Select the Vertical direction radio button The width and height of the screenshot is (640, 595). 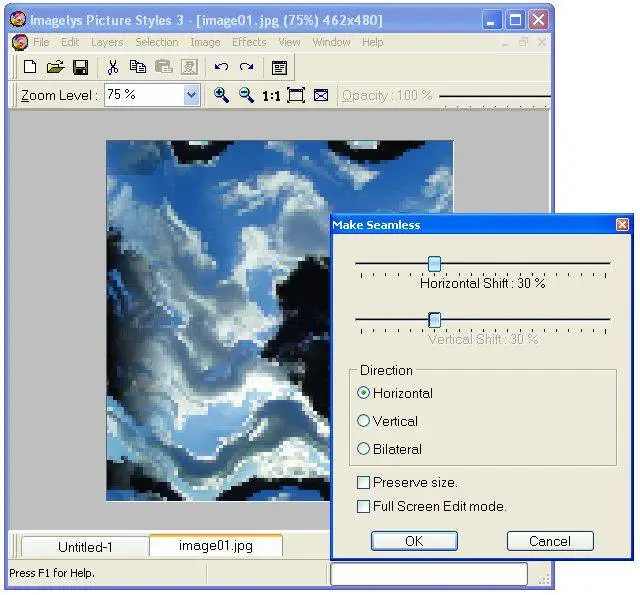click(363, 421)
